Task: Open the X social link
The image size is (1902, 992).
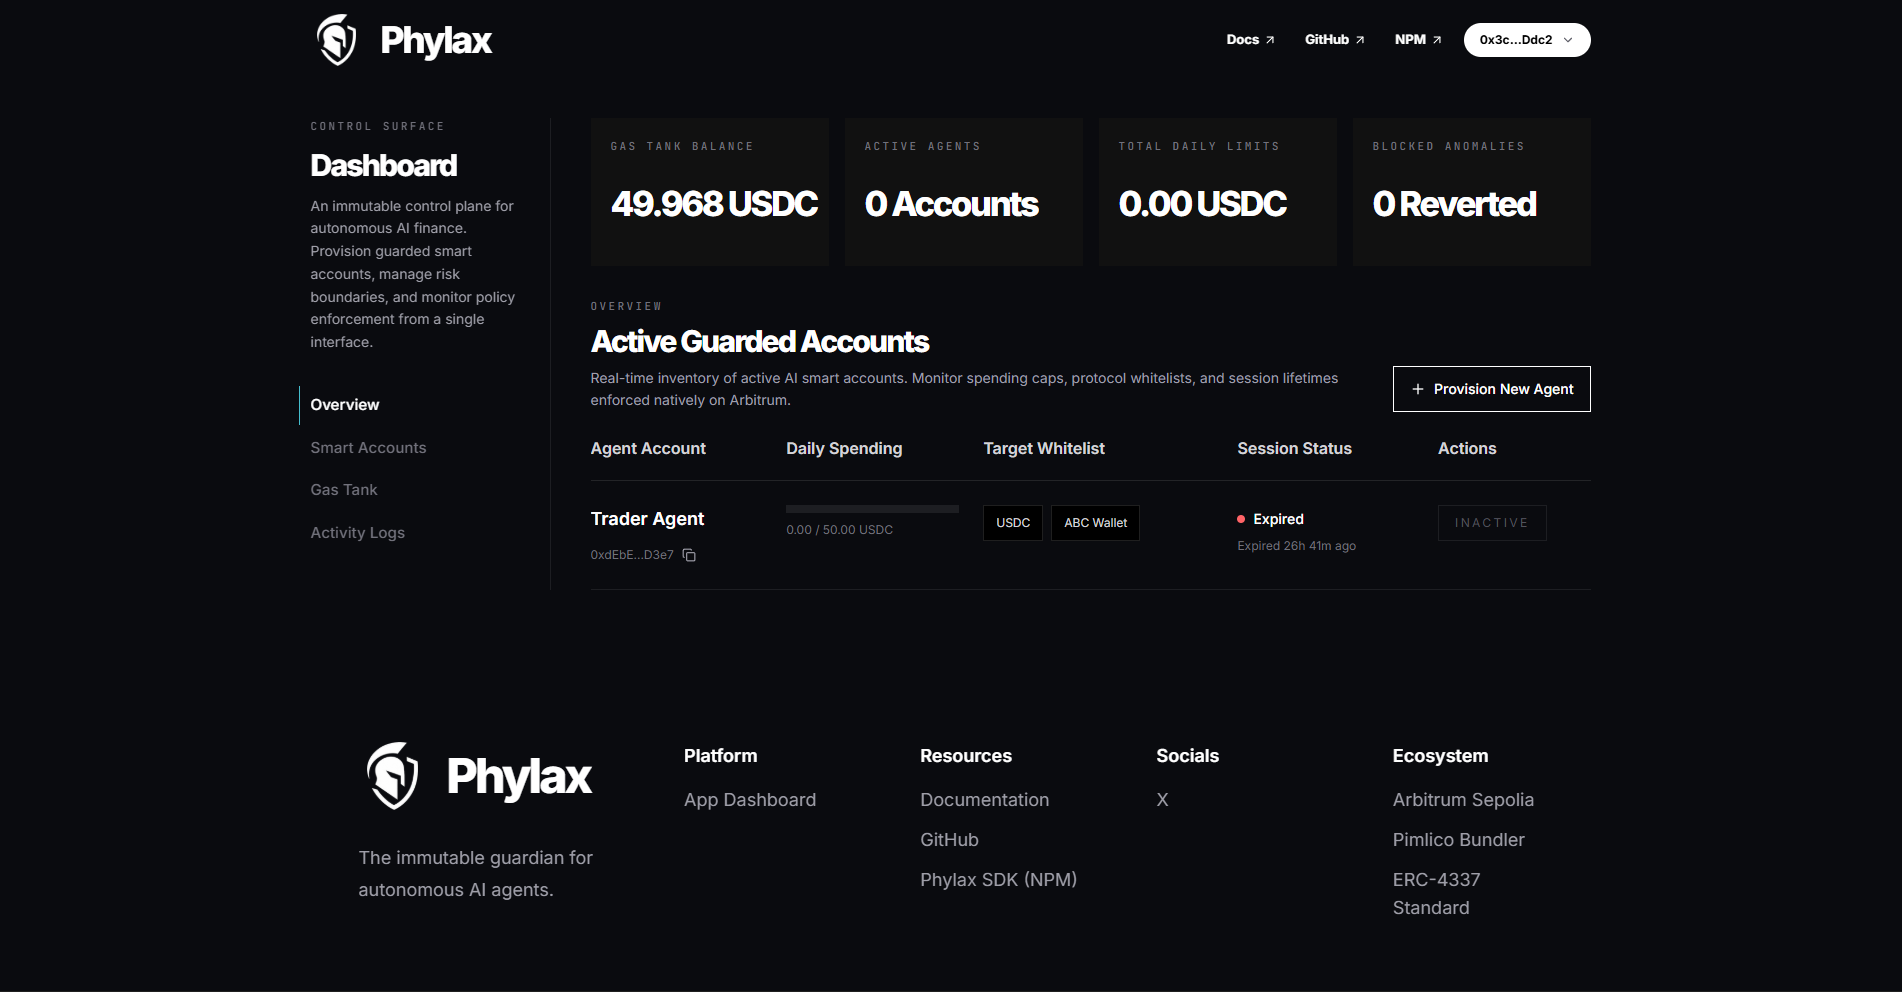Action: pos(1162,800)
